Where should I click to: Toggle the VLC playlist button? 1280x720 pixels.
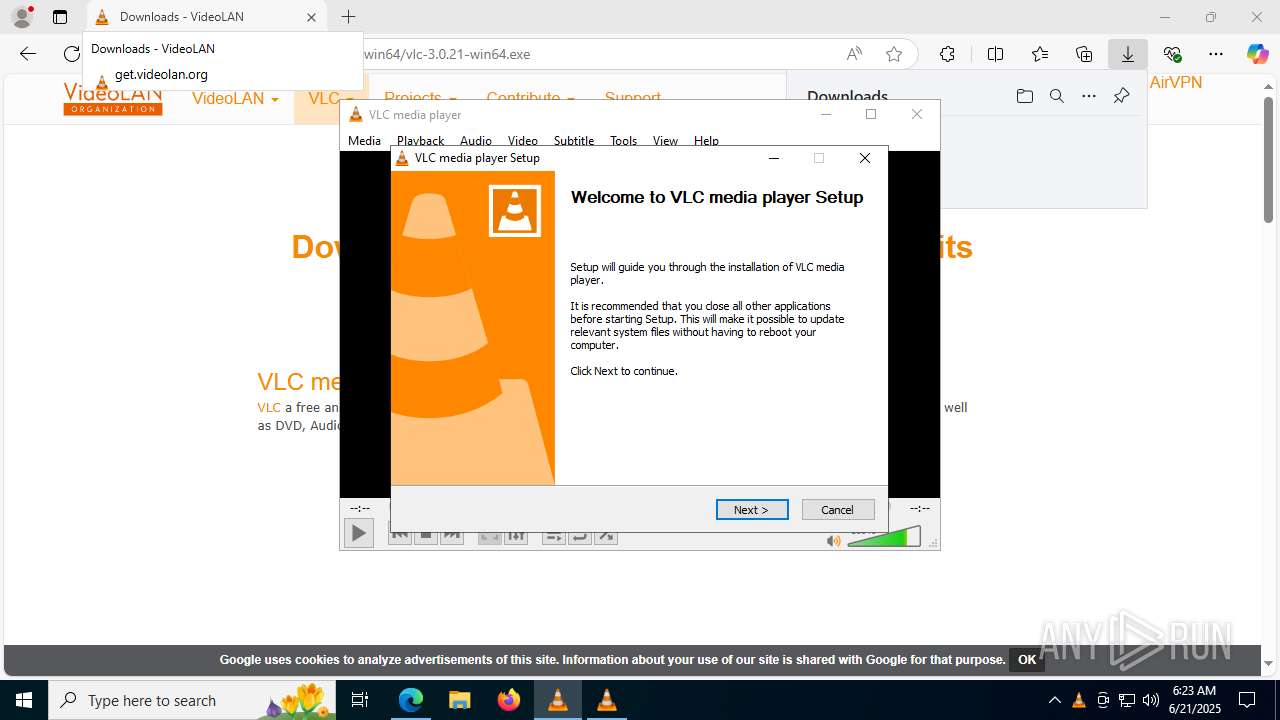[x=553, y=539]
